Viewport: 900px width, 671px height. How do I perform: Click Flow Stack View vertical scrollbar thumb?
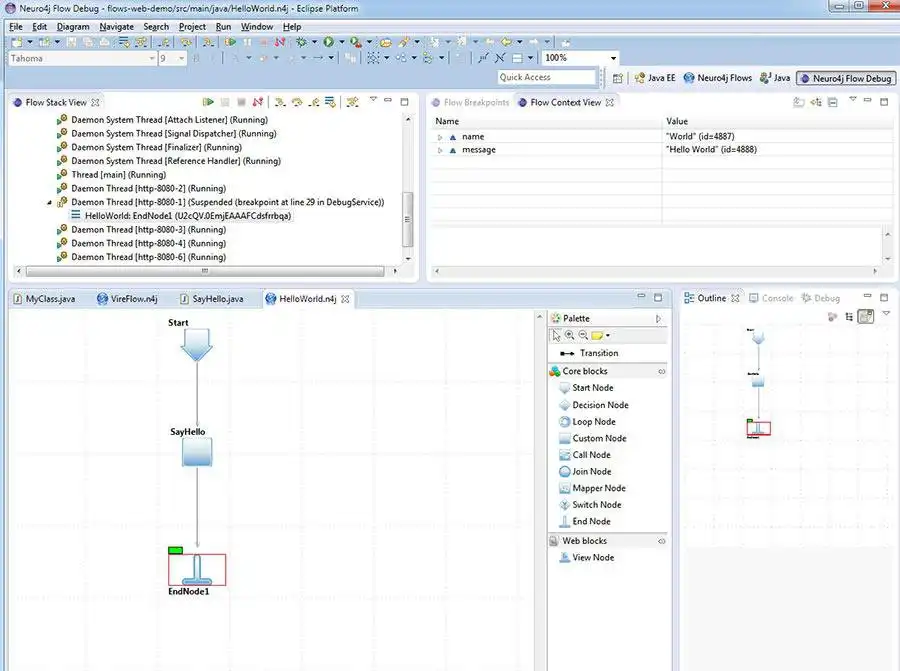pyautogui.click(x=408, y=219)
